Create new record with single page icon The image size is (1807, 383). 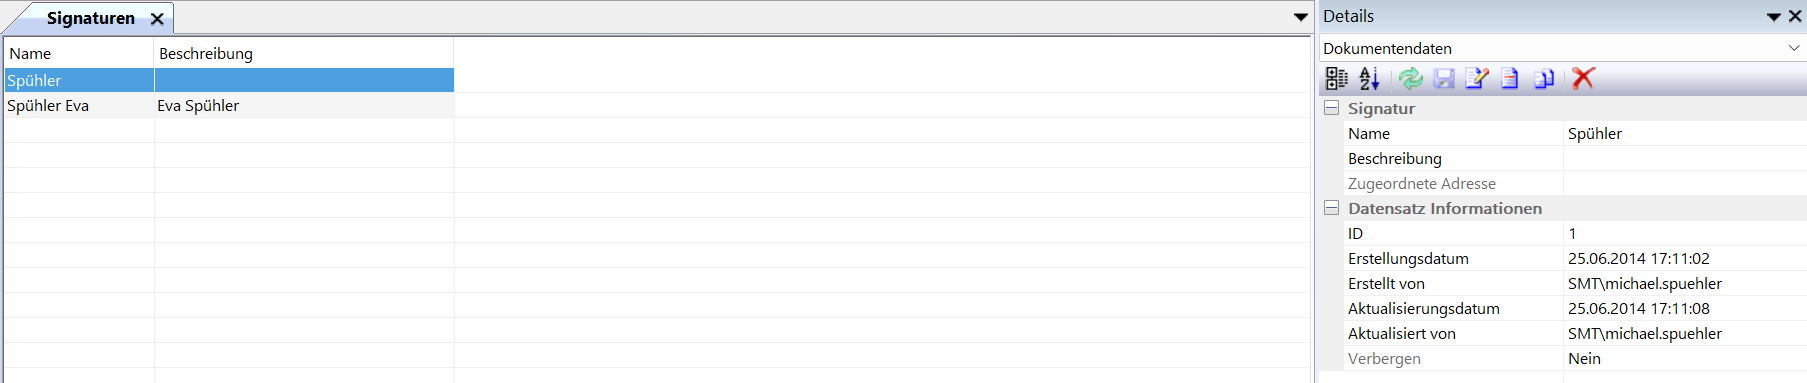(x=1510, y=78)
